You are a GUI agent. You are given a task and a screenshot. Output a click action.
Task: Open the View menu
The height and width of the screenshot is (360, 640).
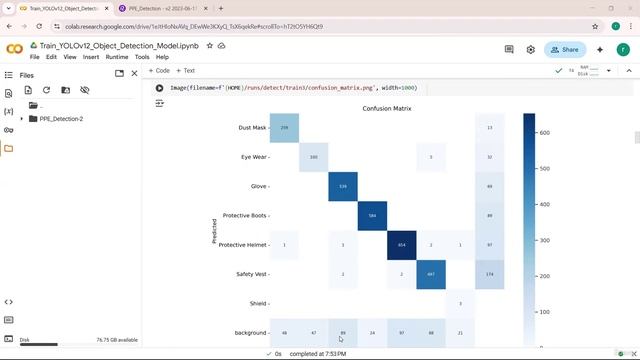click(x=70, y=57)
